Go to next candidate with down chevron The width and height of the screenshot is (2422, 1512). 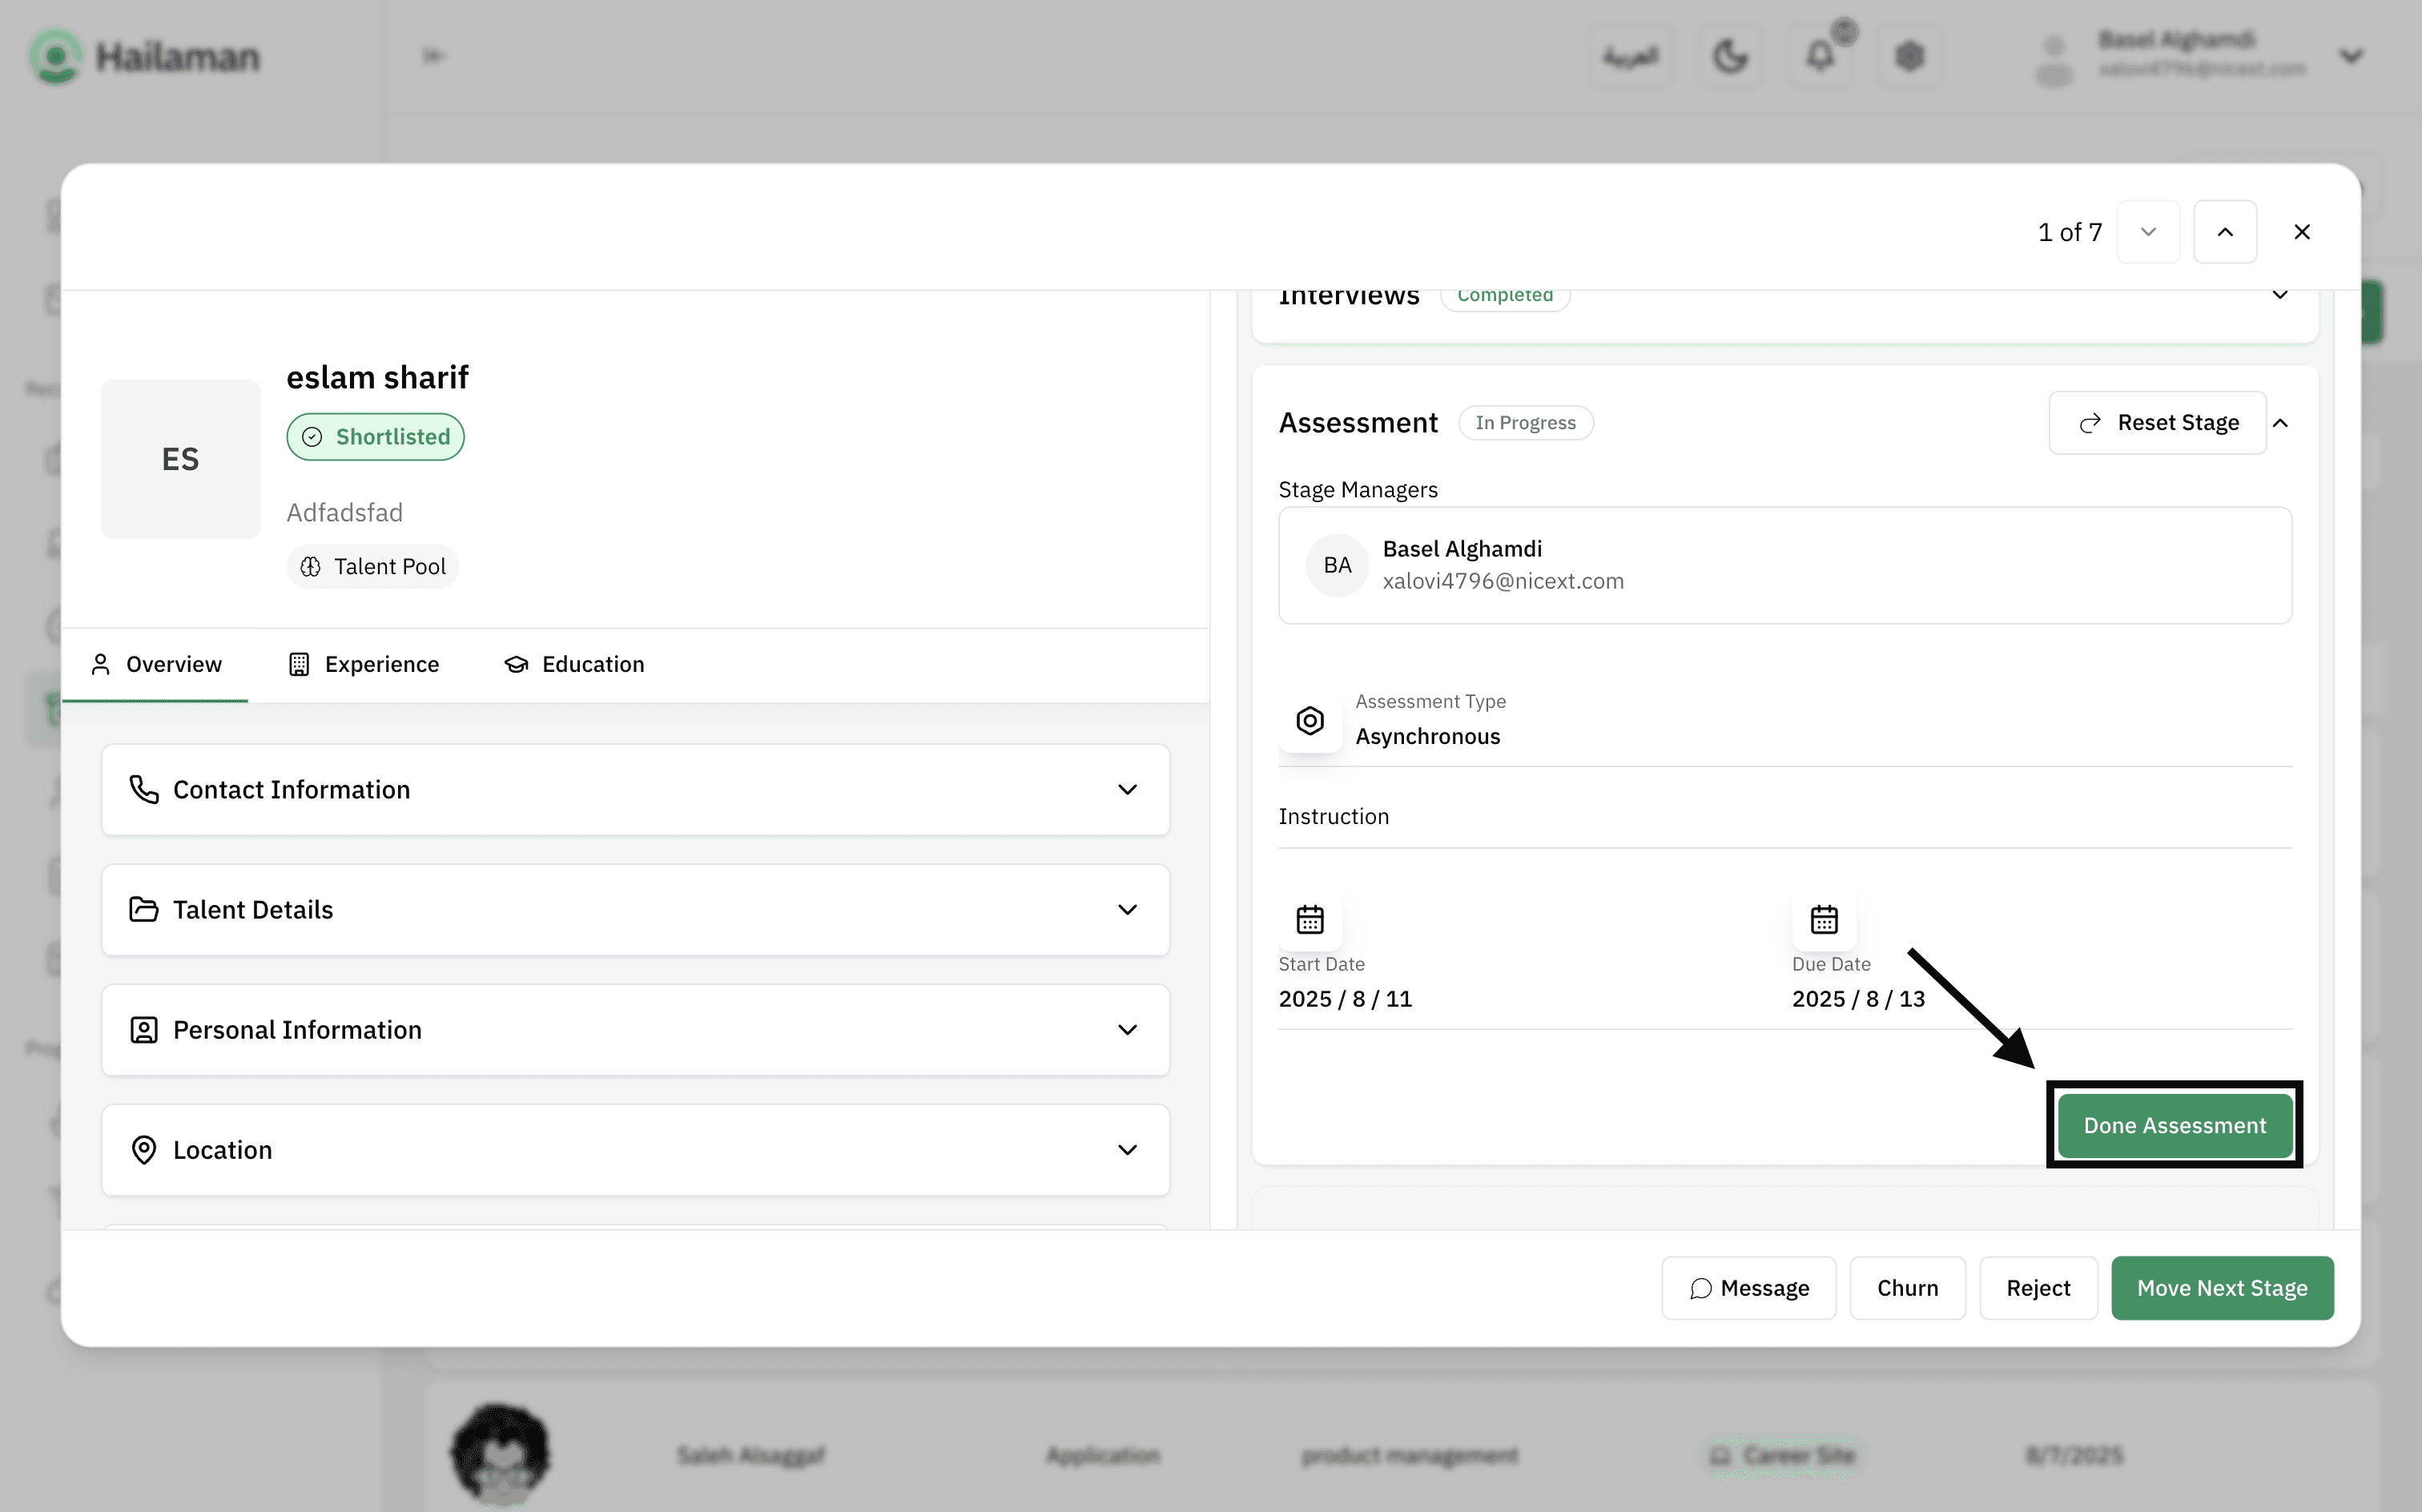coord(2148,232)
